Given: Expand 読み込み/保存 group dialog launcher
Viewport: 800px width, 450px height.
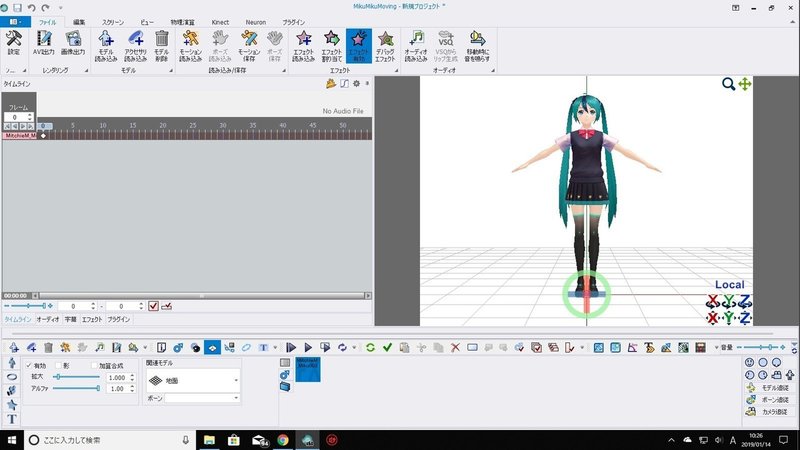Looking at the screenshot, I should [x=284, y=70].
